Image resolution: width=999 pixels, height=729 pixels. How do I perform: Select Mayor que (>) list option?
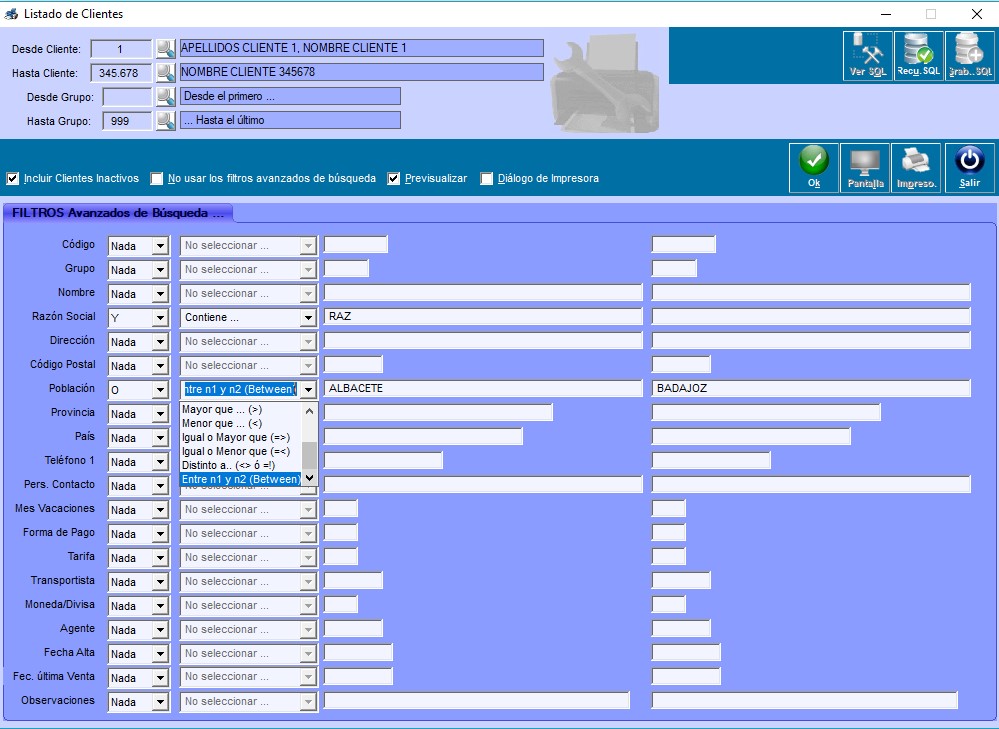pyautogui.click(x=222, y=409)
